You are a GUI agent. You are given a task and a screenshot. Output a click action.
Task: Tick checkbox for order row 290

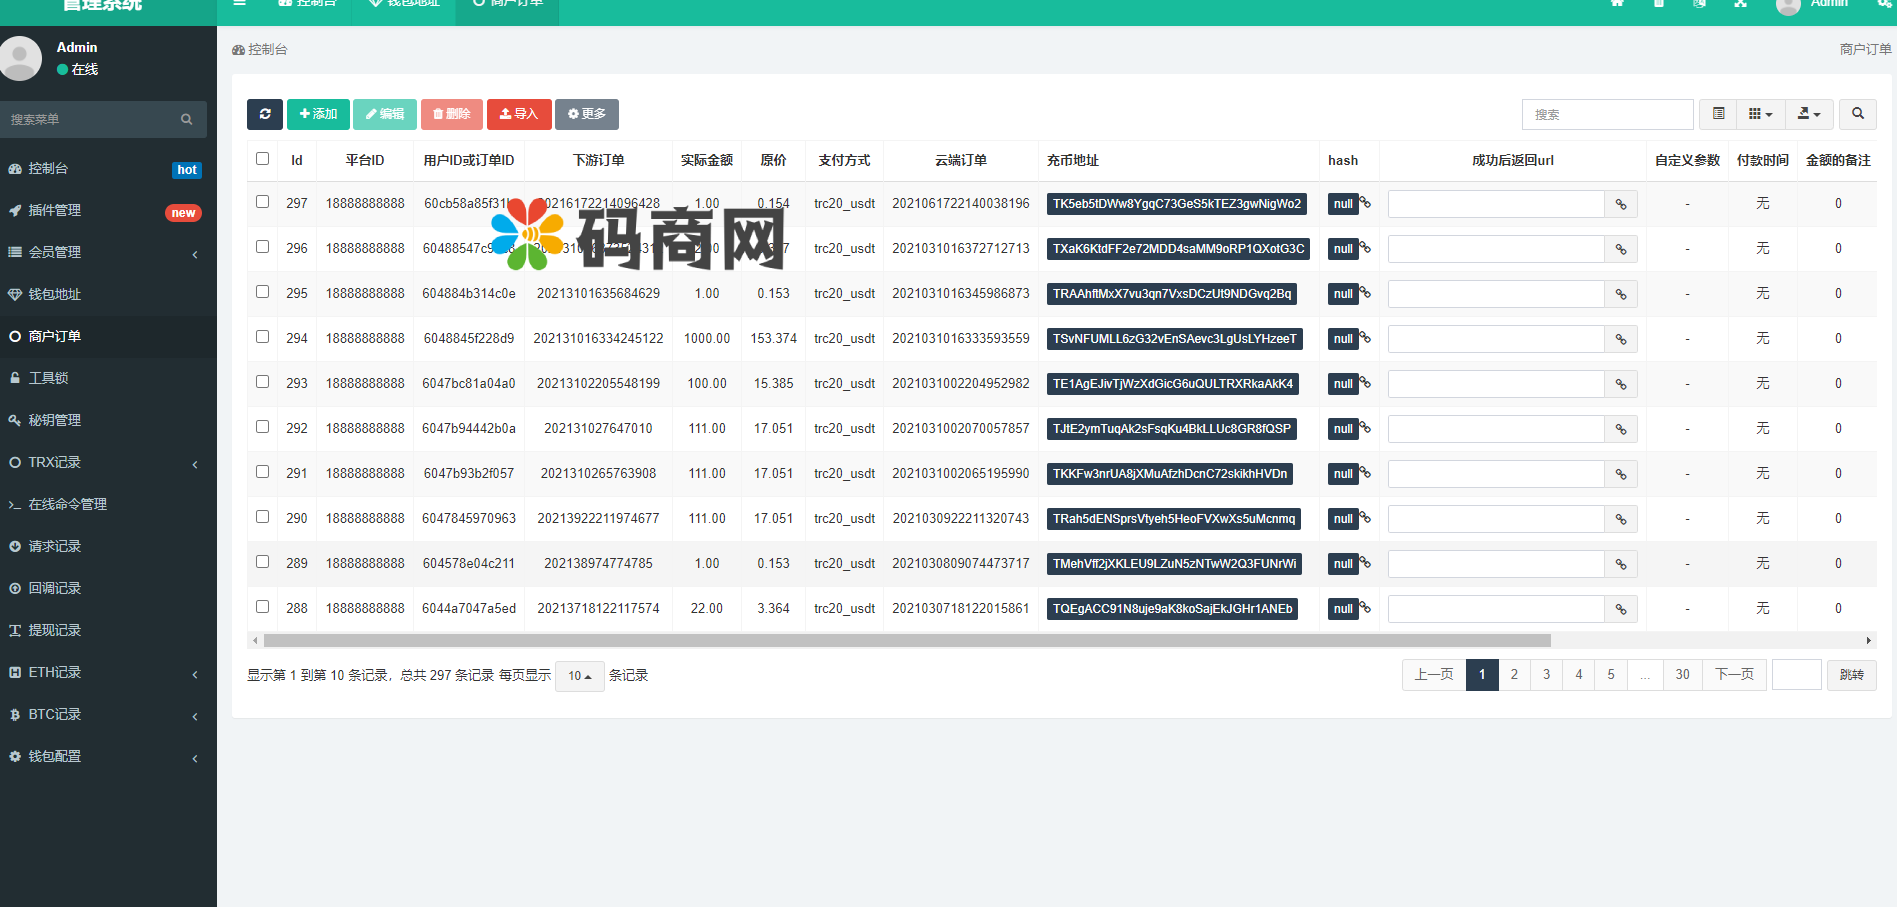click(x=262, y=517)
